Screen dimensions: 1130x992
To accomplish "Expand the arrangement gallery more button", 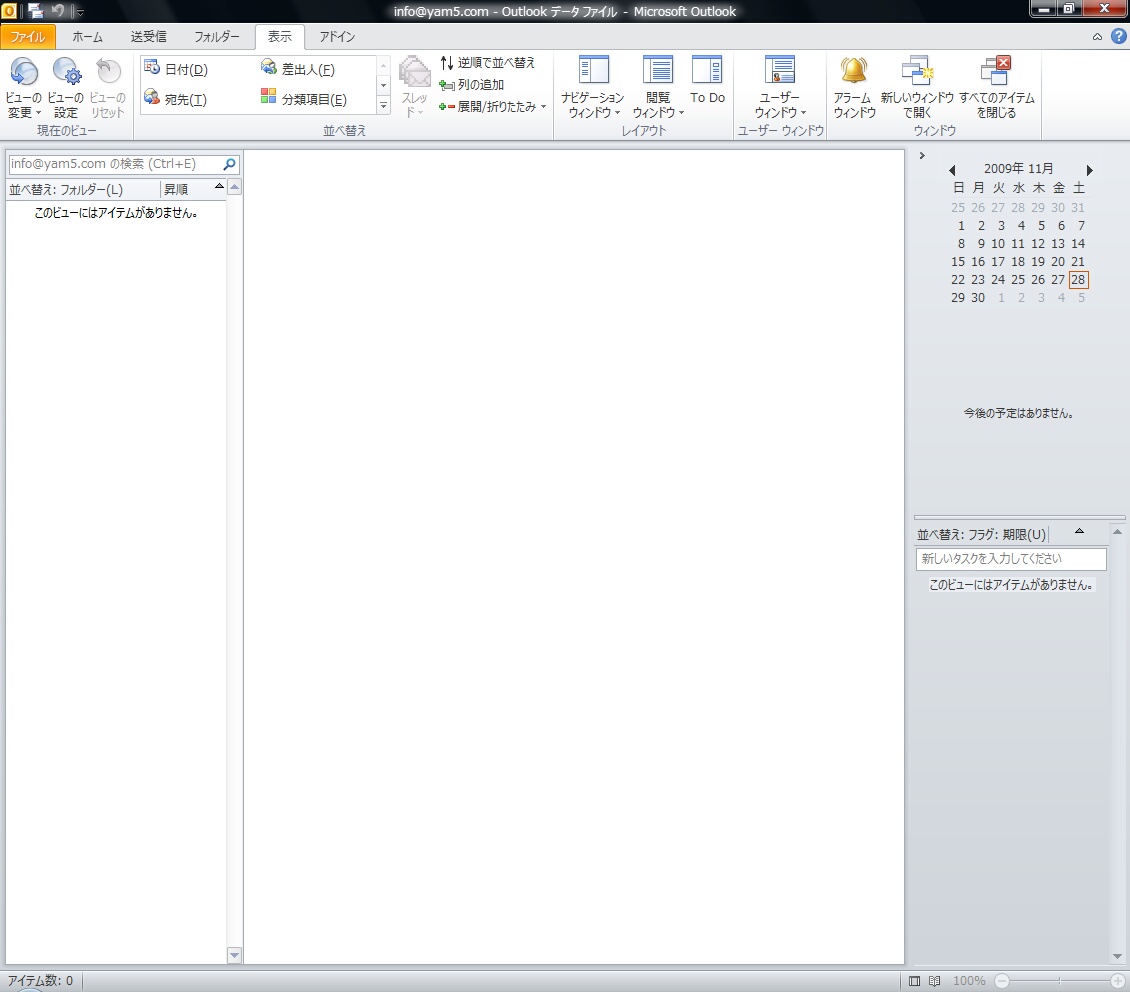I will coord(383,105).
